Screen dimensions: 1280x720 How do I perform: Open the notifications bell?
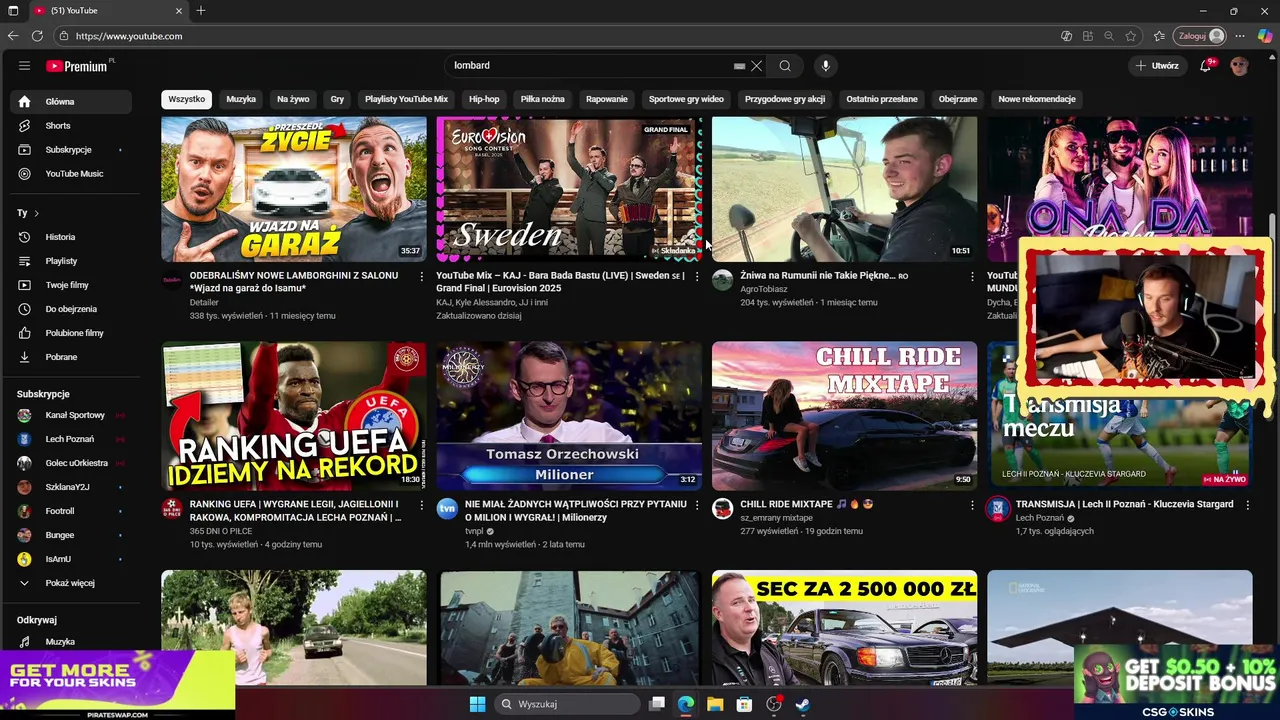tap(1206, 66)
